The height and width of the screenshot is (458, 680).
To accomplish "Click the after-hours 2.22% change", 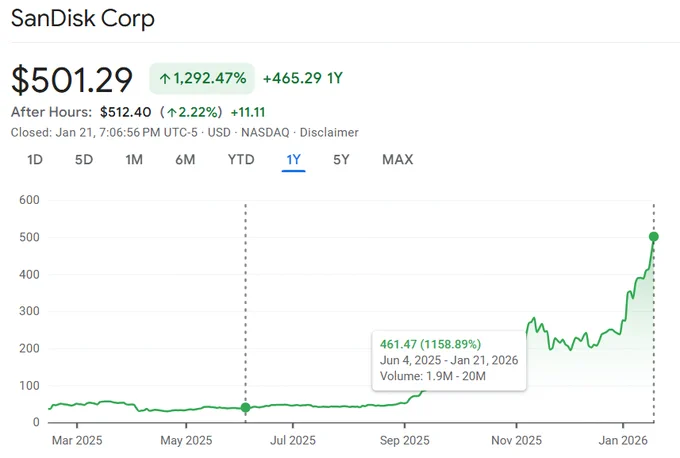I will pyautogui.click(x=191, y=112).
